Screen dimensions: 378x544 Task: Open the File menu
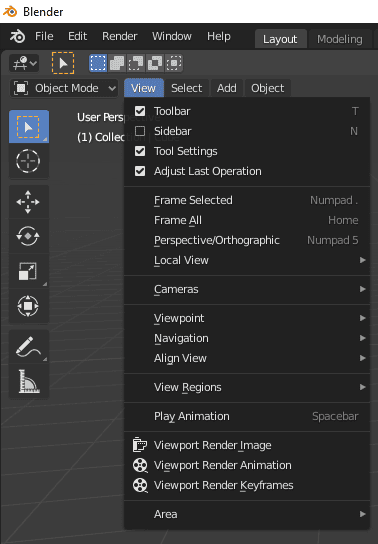[x=44, y=36]
